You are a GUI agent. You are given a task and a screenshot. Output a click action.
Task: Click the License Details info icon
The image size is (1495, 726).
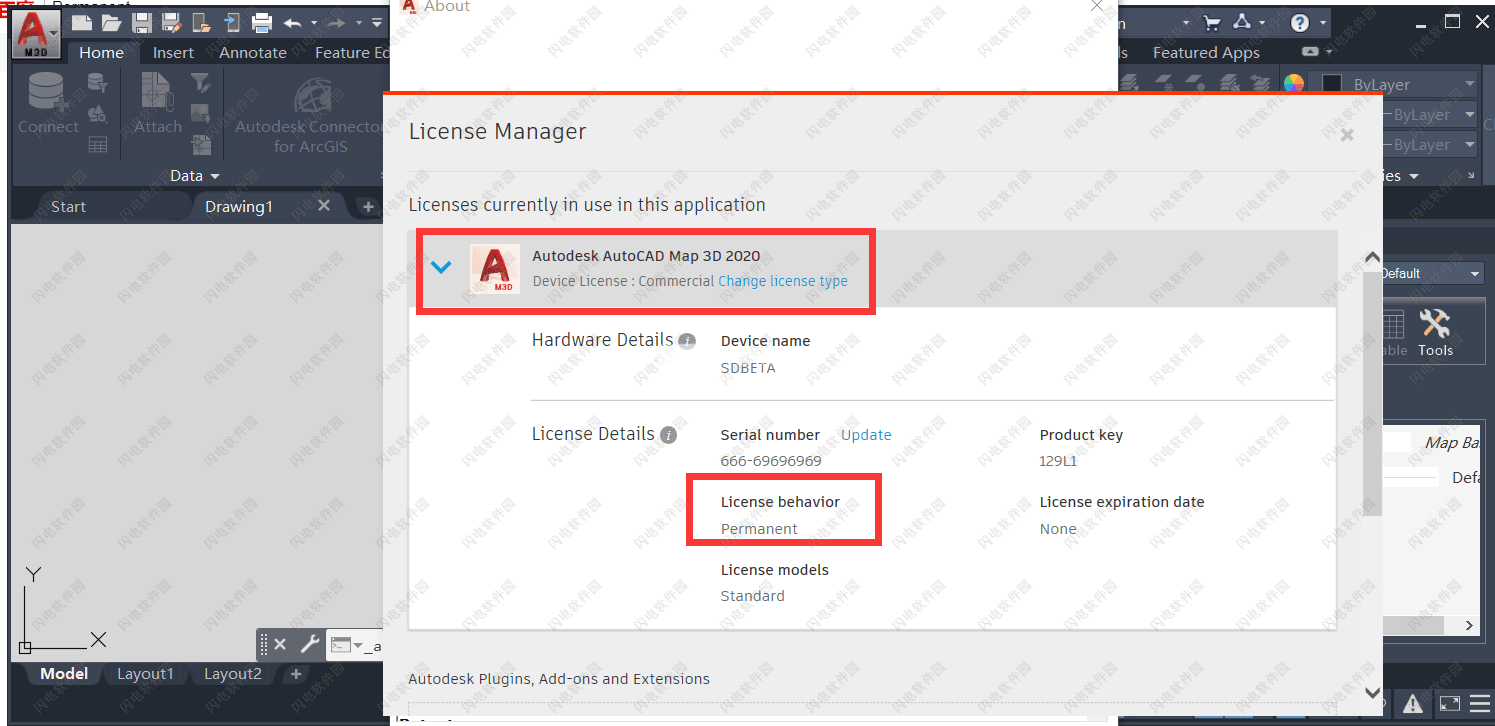tap(668, 435)
